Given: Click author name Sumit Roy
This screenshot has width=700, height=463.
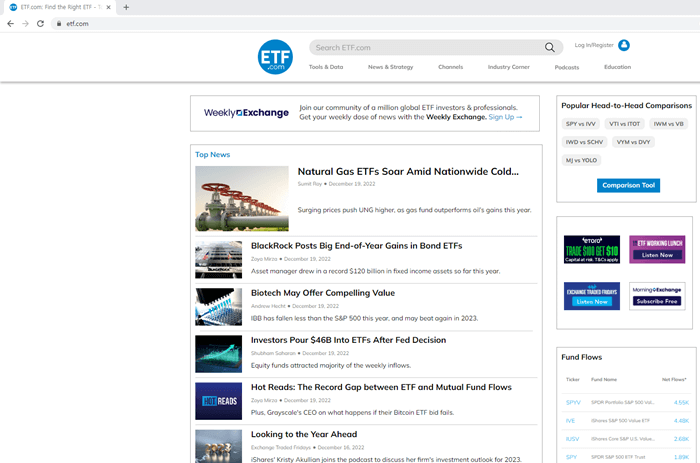Looking at the screenshot, I should tap(310, 184).
